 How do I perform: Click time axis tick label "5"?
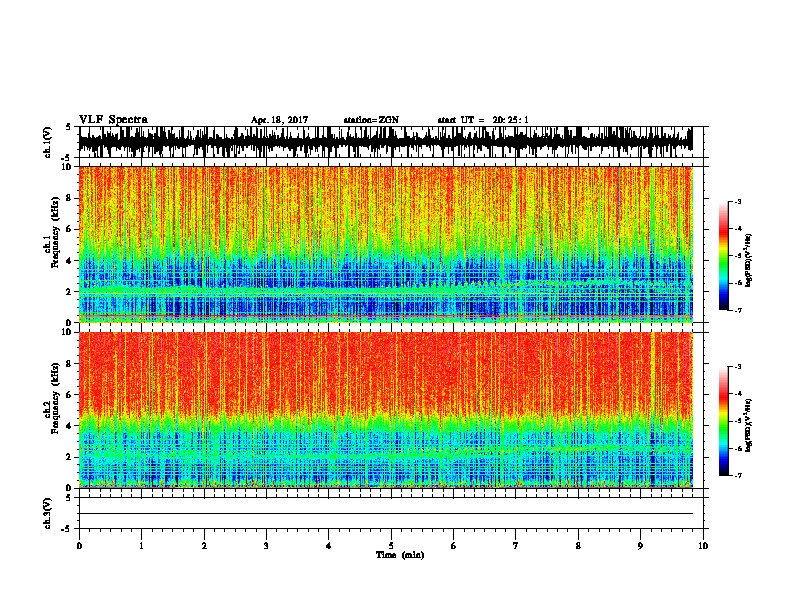point(391,545)
